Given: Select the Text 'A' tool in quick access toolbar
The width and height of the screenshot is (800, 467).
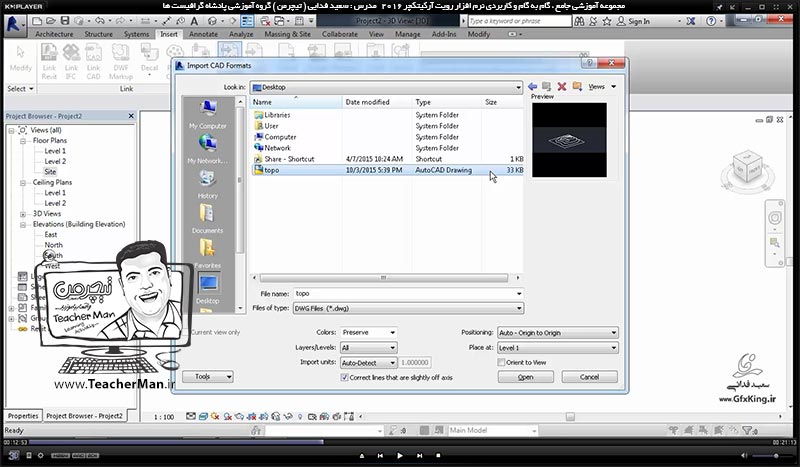Looking at the screenshot, I should [194, 21].
